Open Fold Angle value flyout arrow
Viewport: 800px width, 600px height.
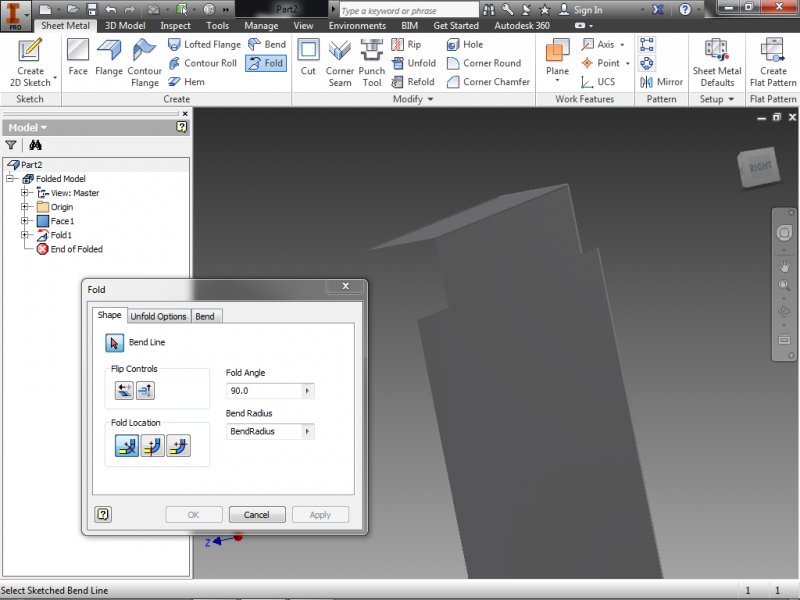[x=307, y=391]
